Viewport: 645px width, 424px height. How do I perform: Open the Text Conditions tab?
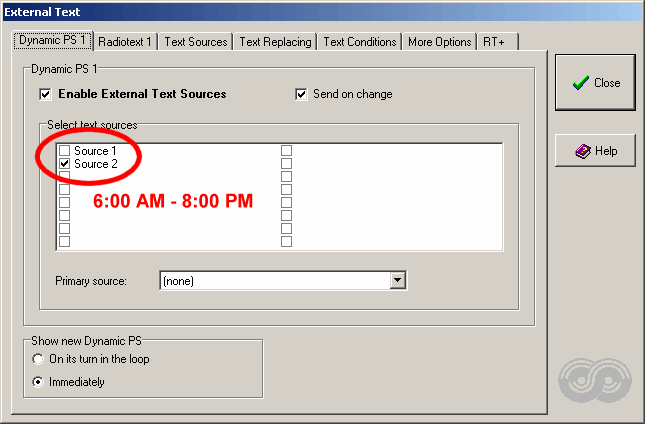tap(360, 42)
